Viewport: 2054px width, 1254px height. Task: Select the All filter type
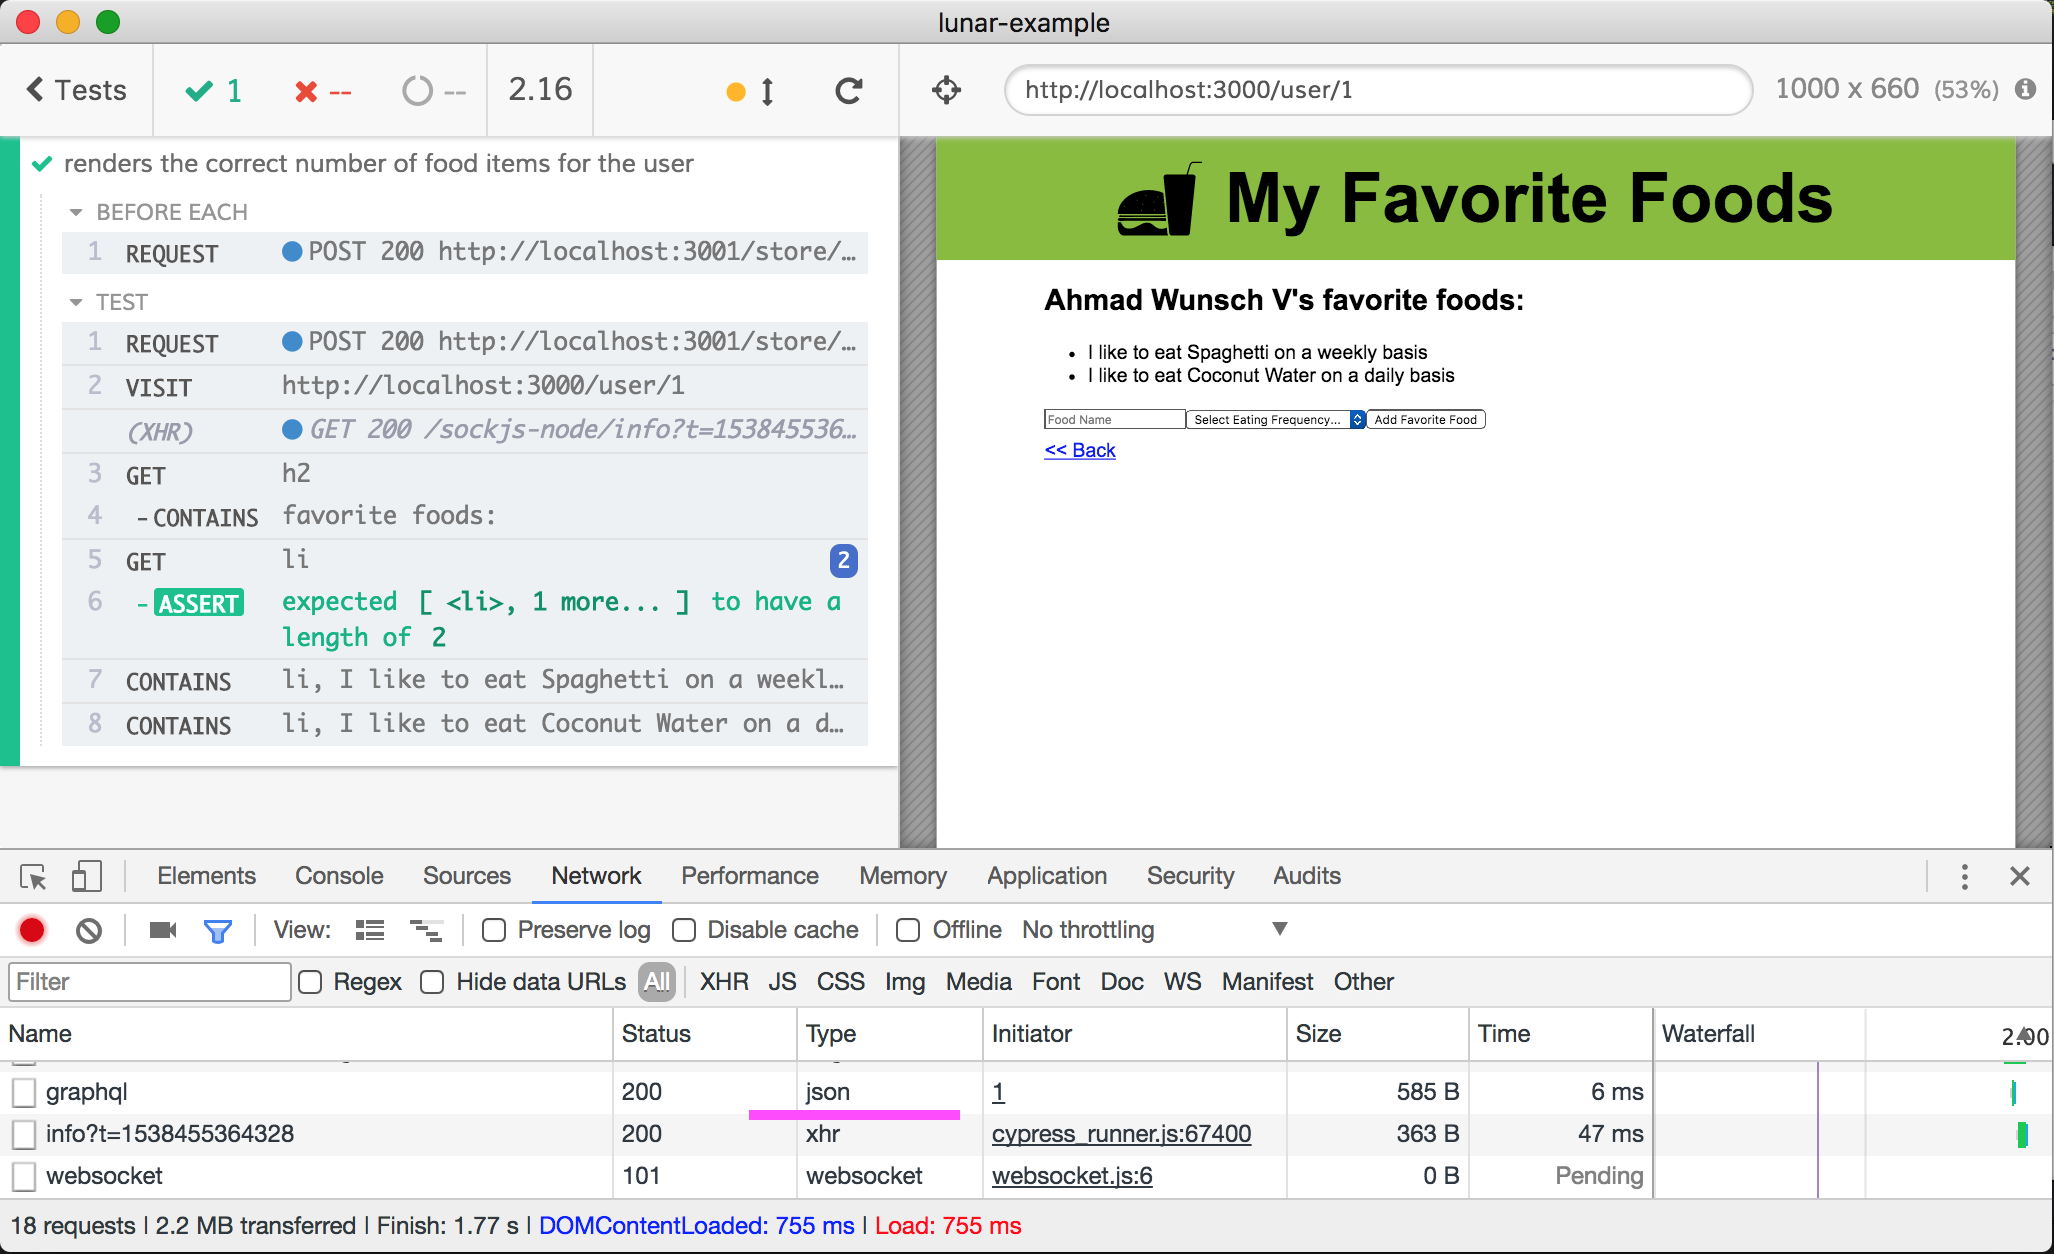(657, 982)
